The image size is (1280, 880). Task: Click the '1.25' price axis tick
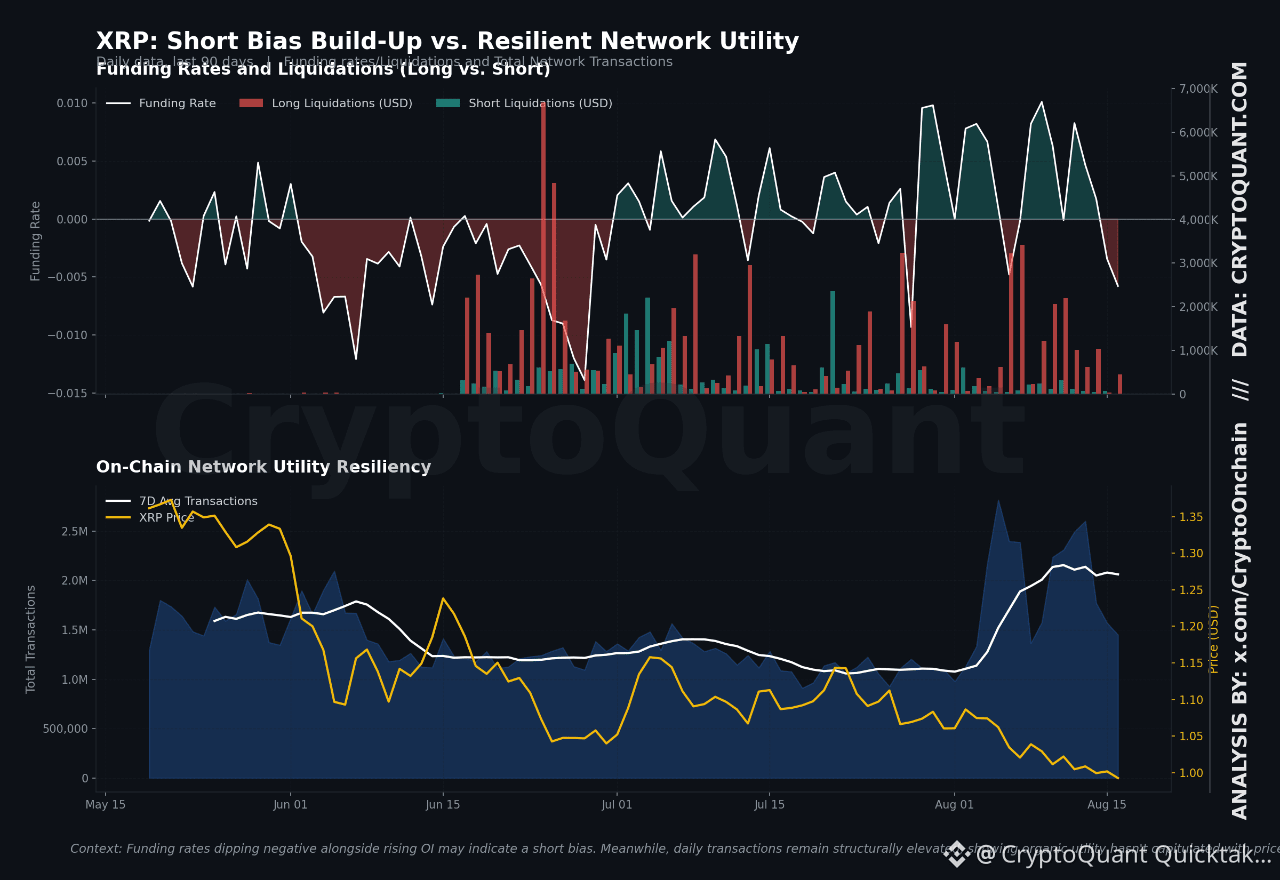pyautogui.click(x=1191, y=590)
